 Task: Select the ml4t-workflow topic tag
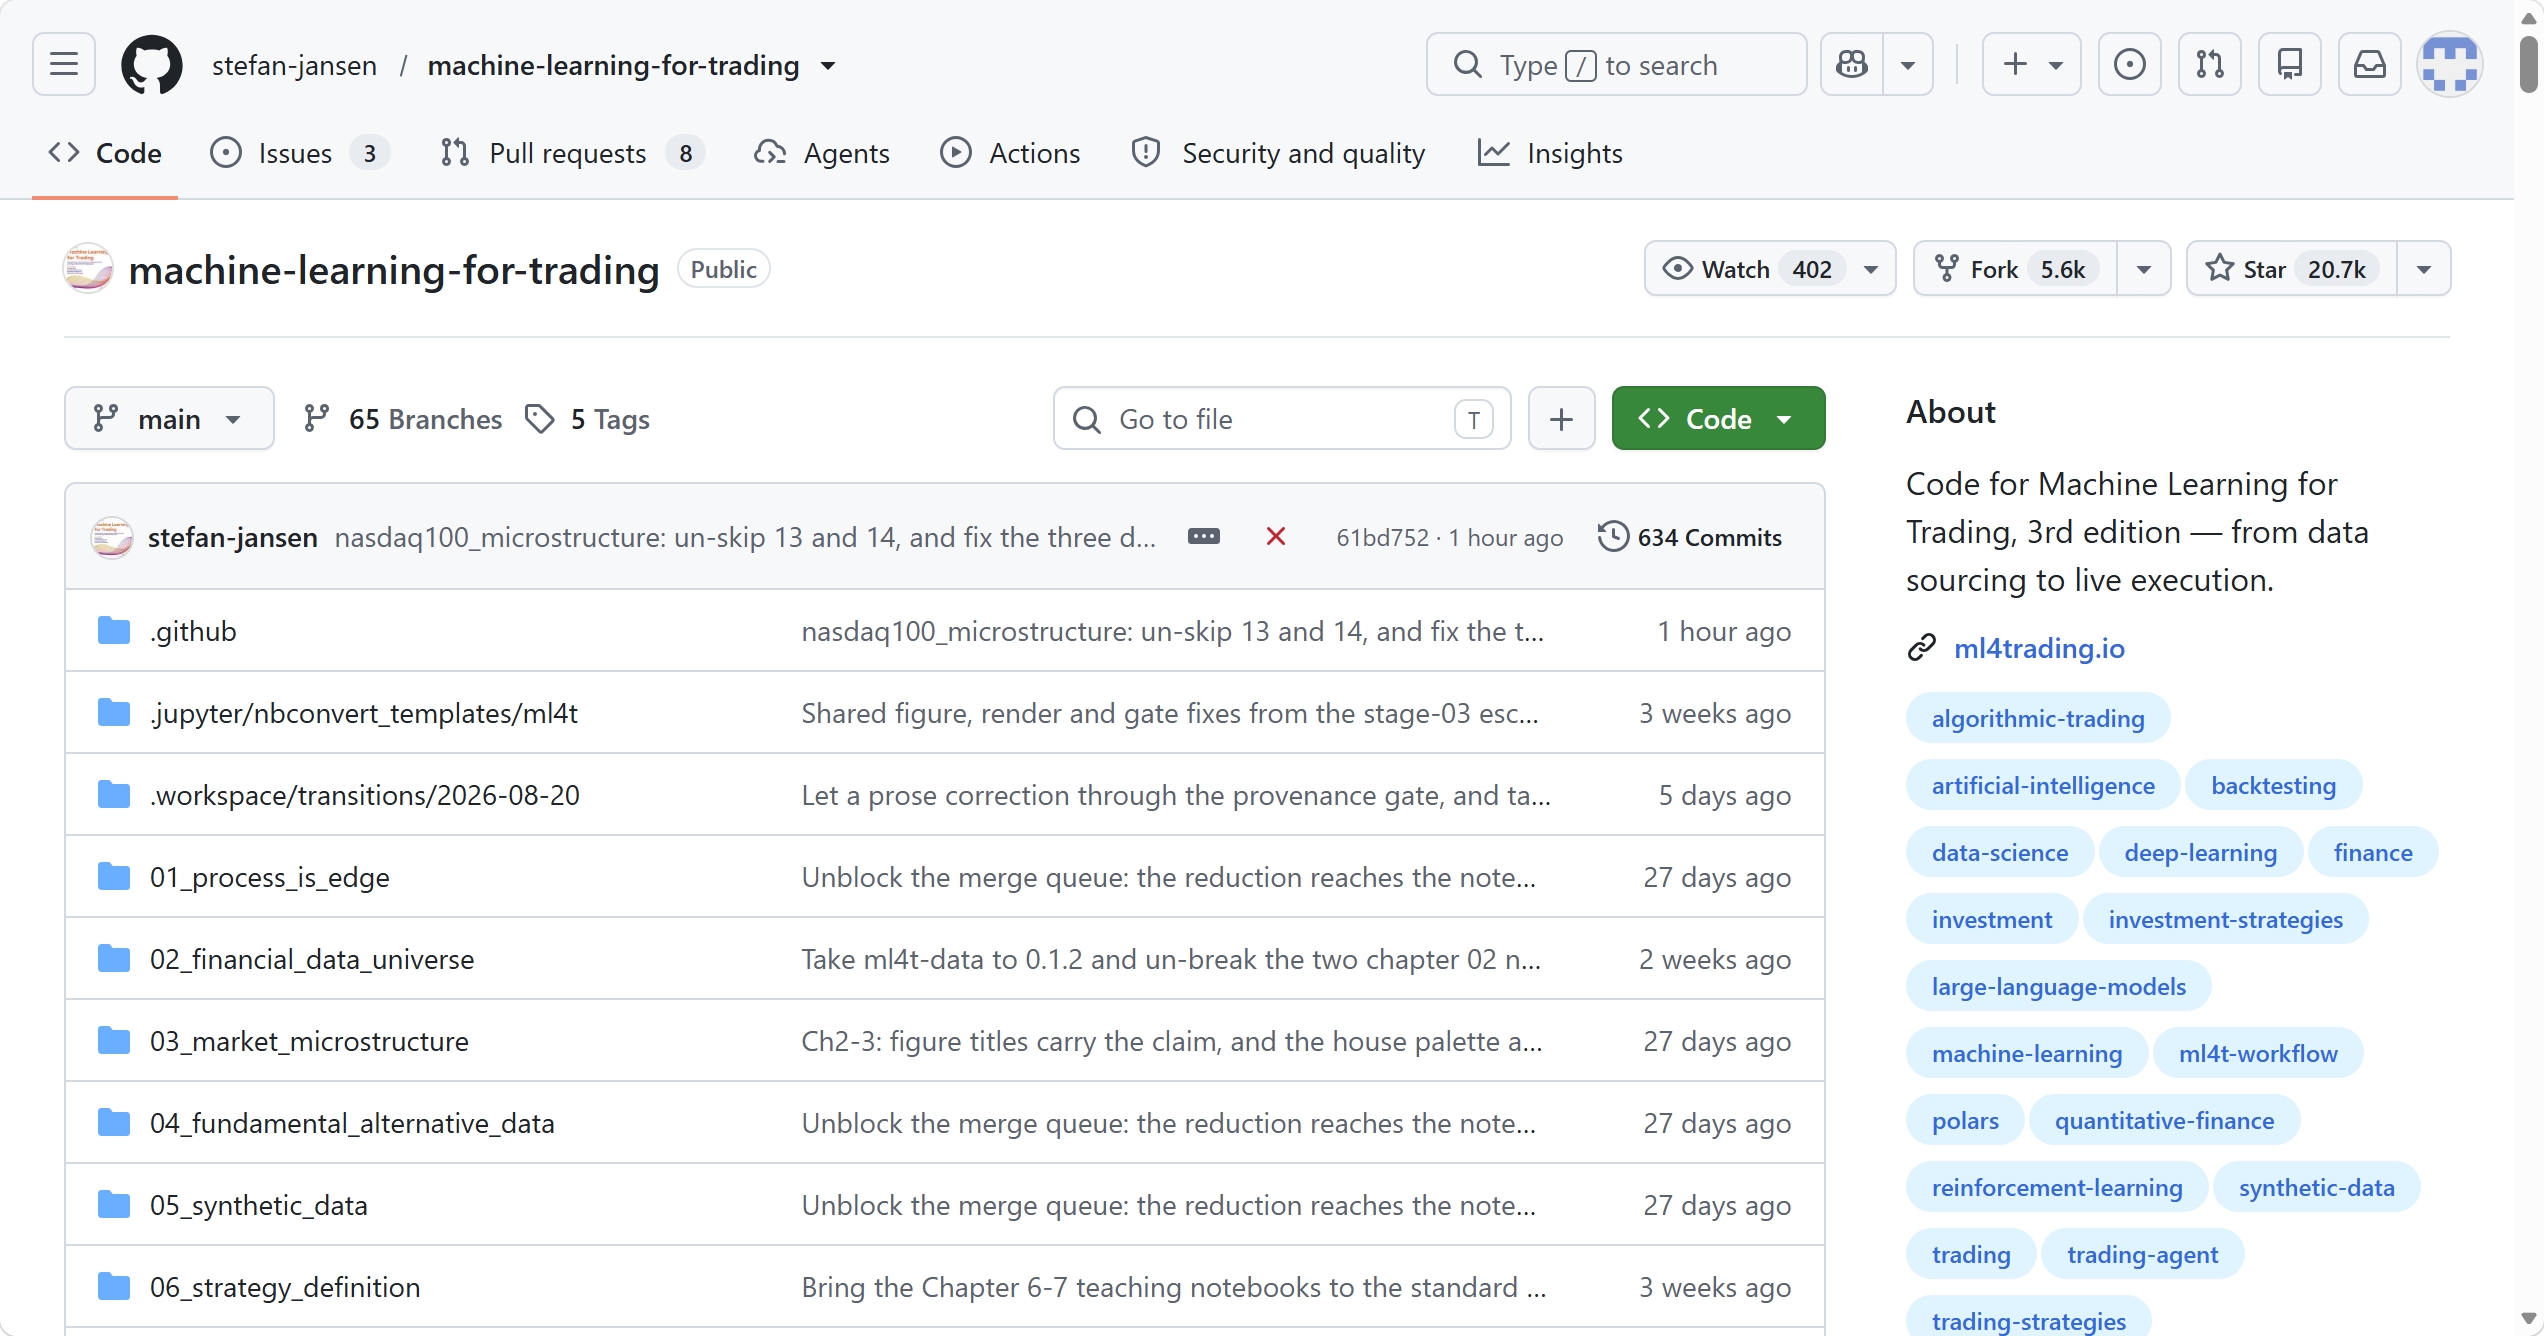[x=2258, y=1053]
